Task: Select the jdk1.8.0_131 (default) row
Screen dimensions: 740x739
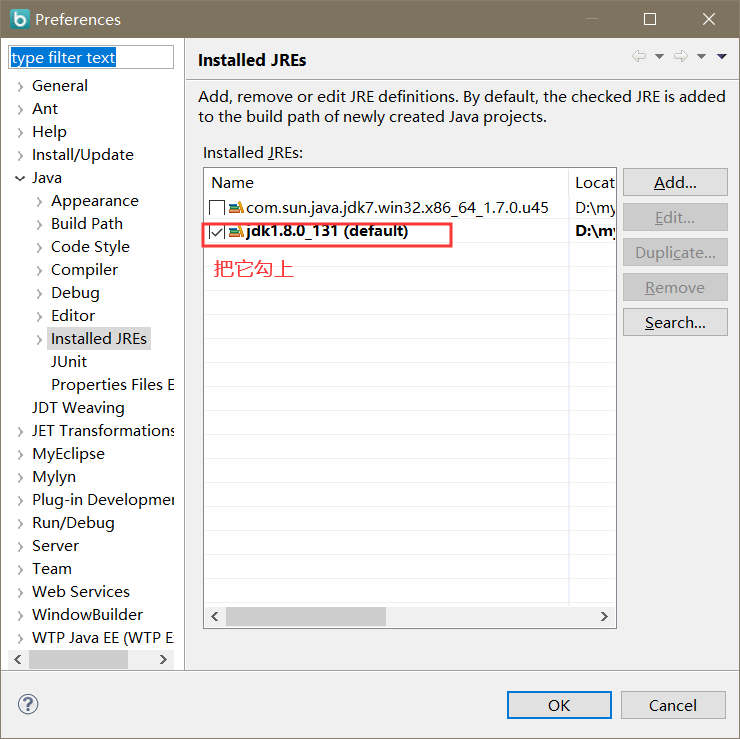Action: click(x=410, y=231)
